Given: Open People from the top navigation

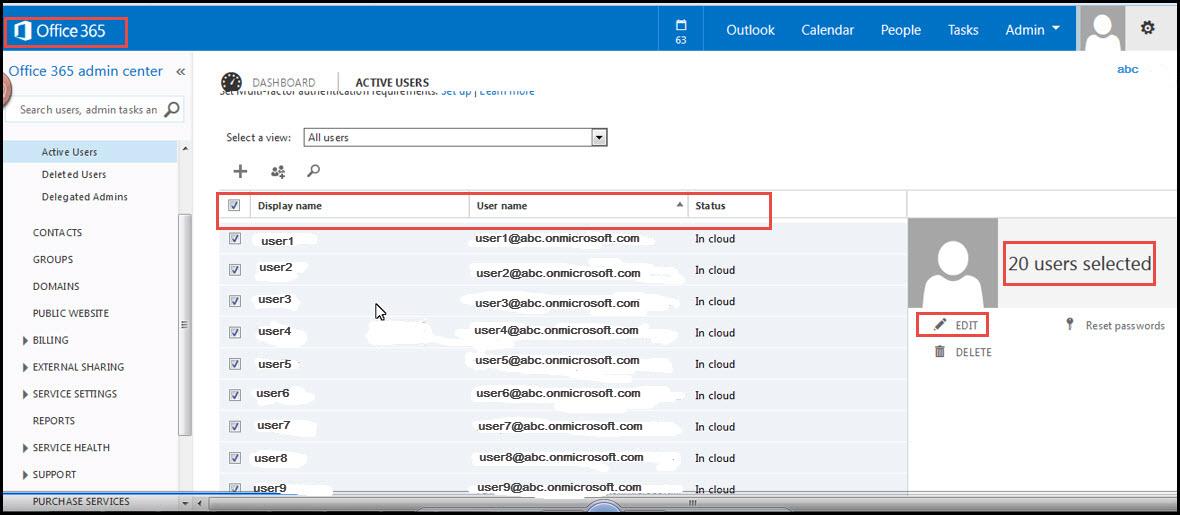Looking at the screenshot, I should coord(901,30).
